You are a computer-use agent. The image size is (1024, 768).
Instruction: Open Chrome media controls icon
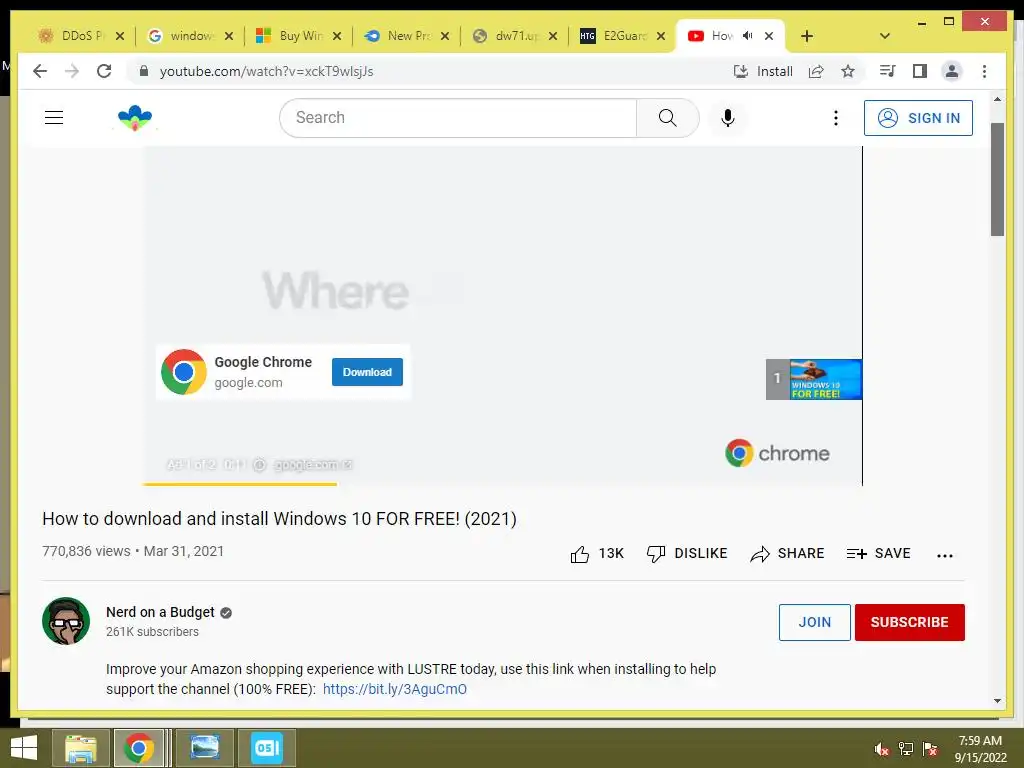click(887, 71)
